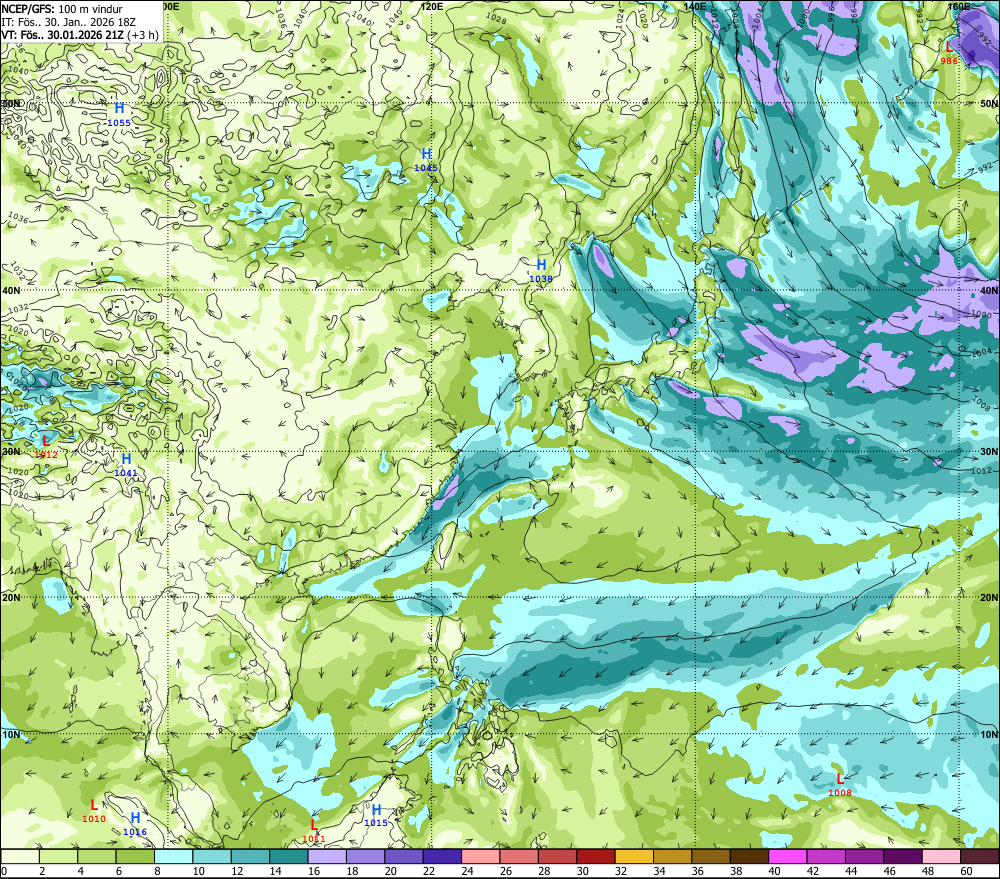The width and height of the screenshot is (1000, 879).
Task: Click the L 1008 low pressure marker
Action: [840, 785]
